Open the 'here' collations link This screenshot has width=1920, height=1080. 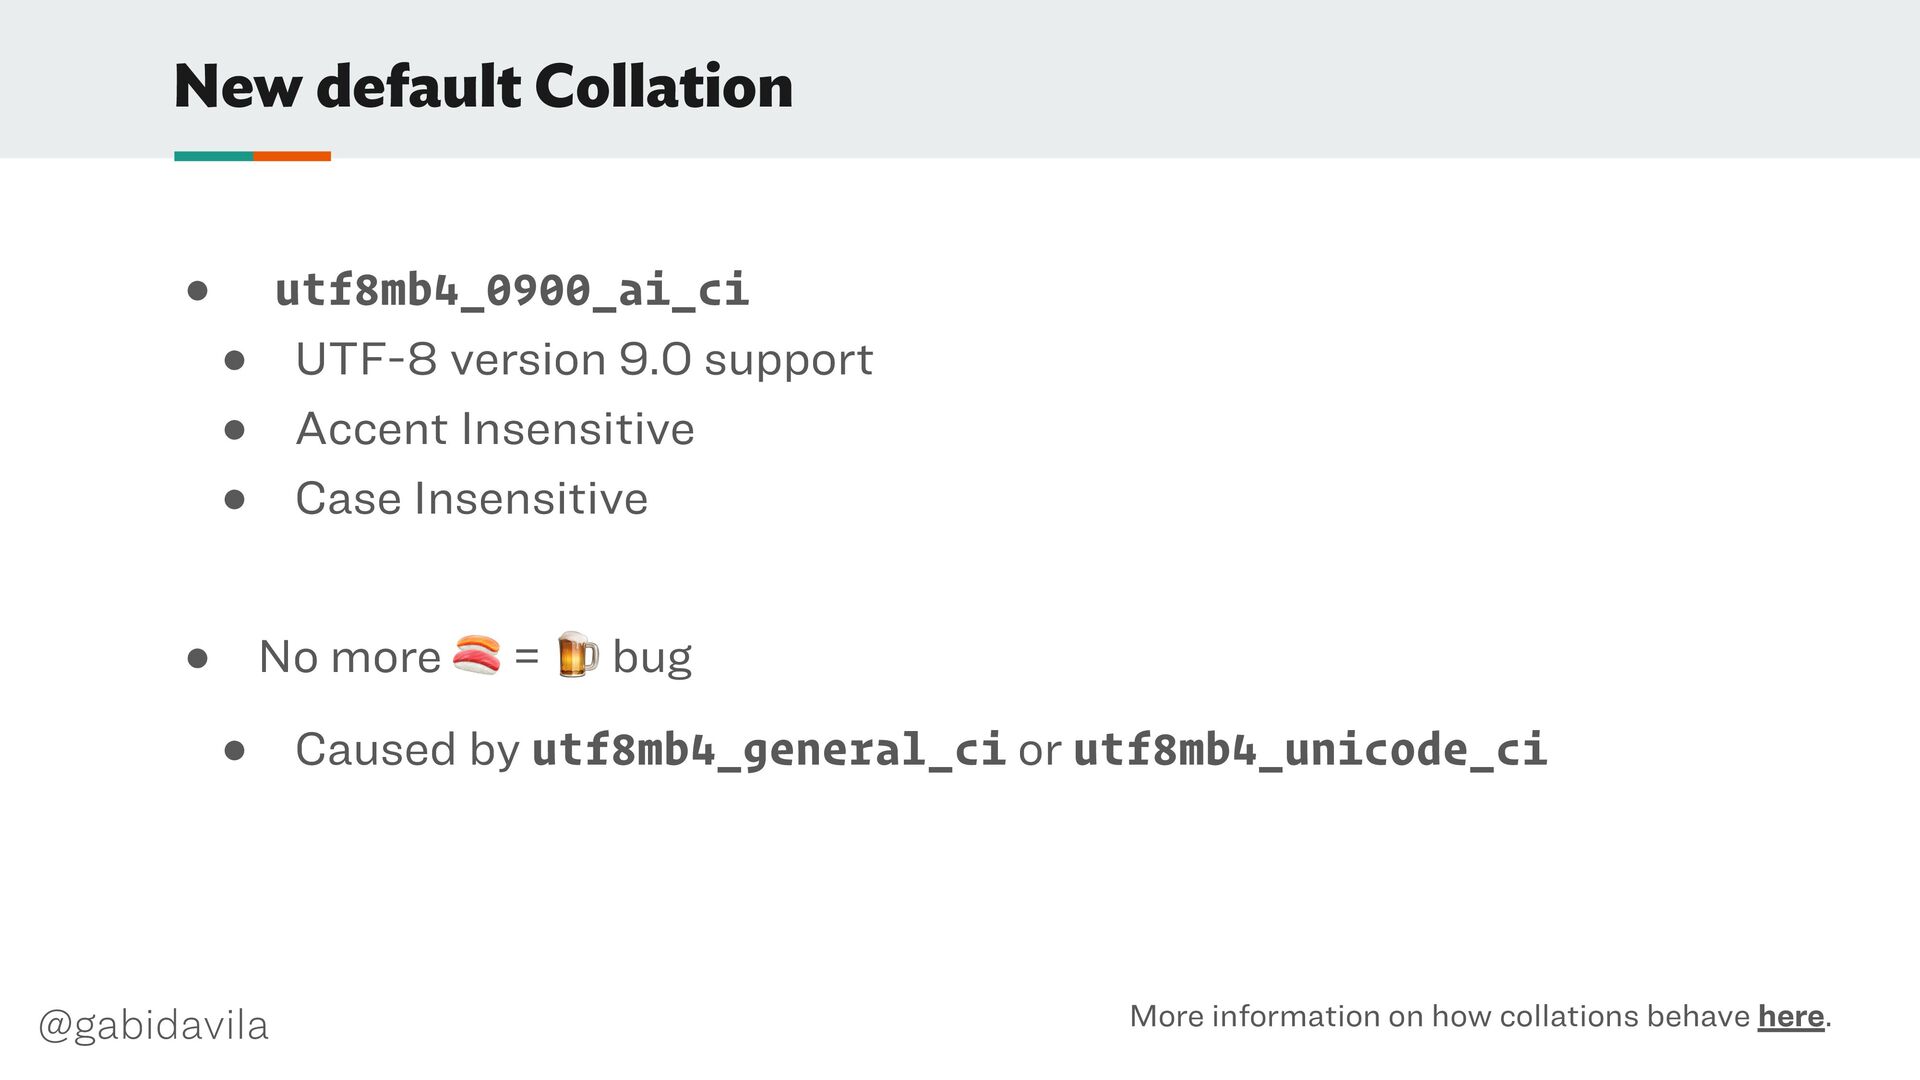1791,1016
